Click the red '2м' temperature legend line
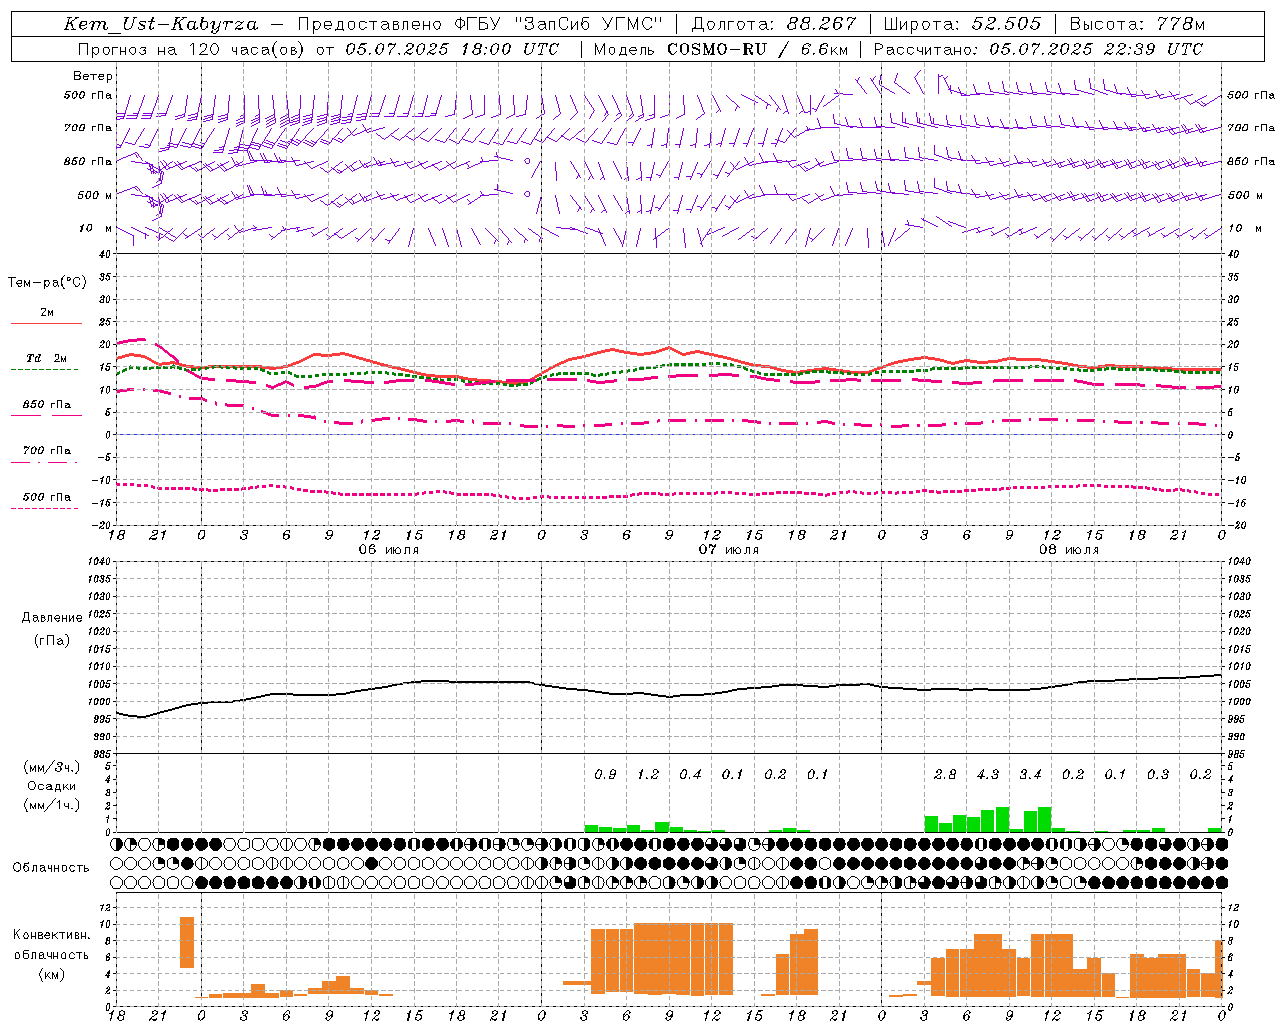Image resolution: width=1280 pixels, height=1024 pixels. pyautogui.click(x=46, y=323)
